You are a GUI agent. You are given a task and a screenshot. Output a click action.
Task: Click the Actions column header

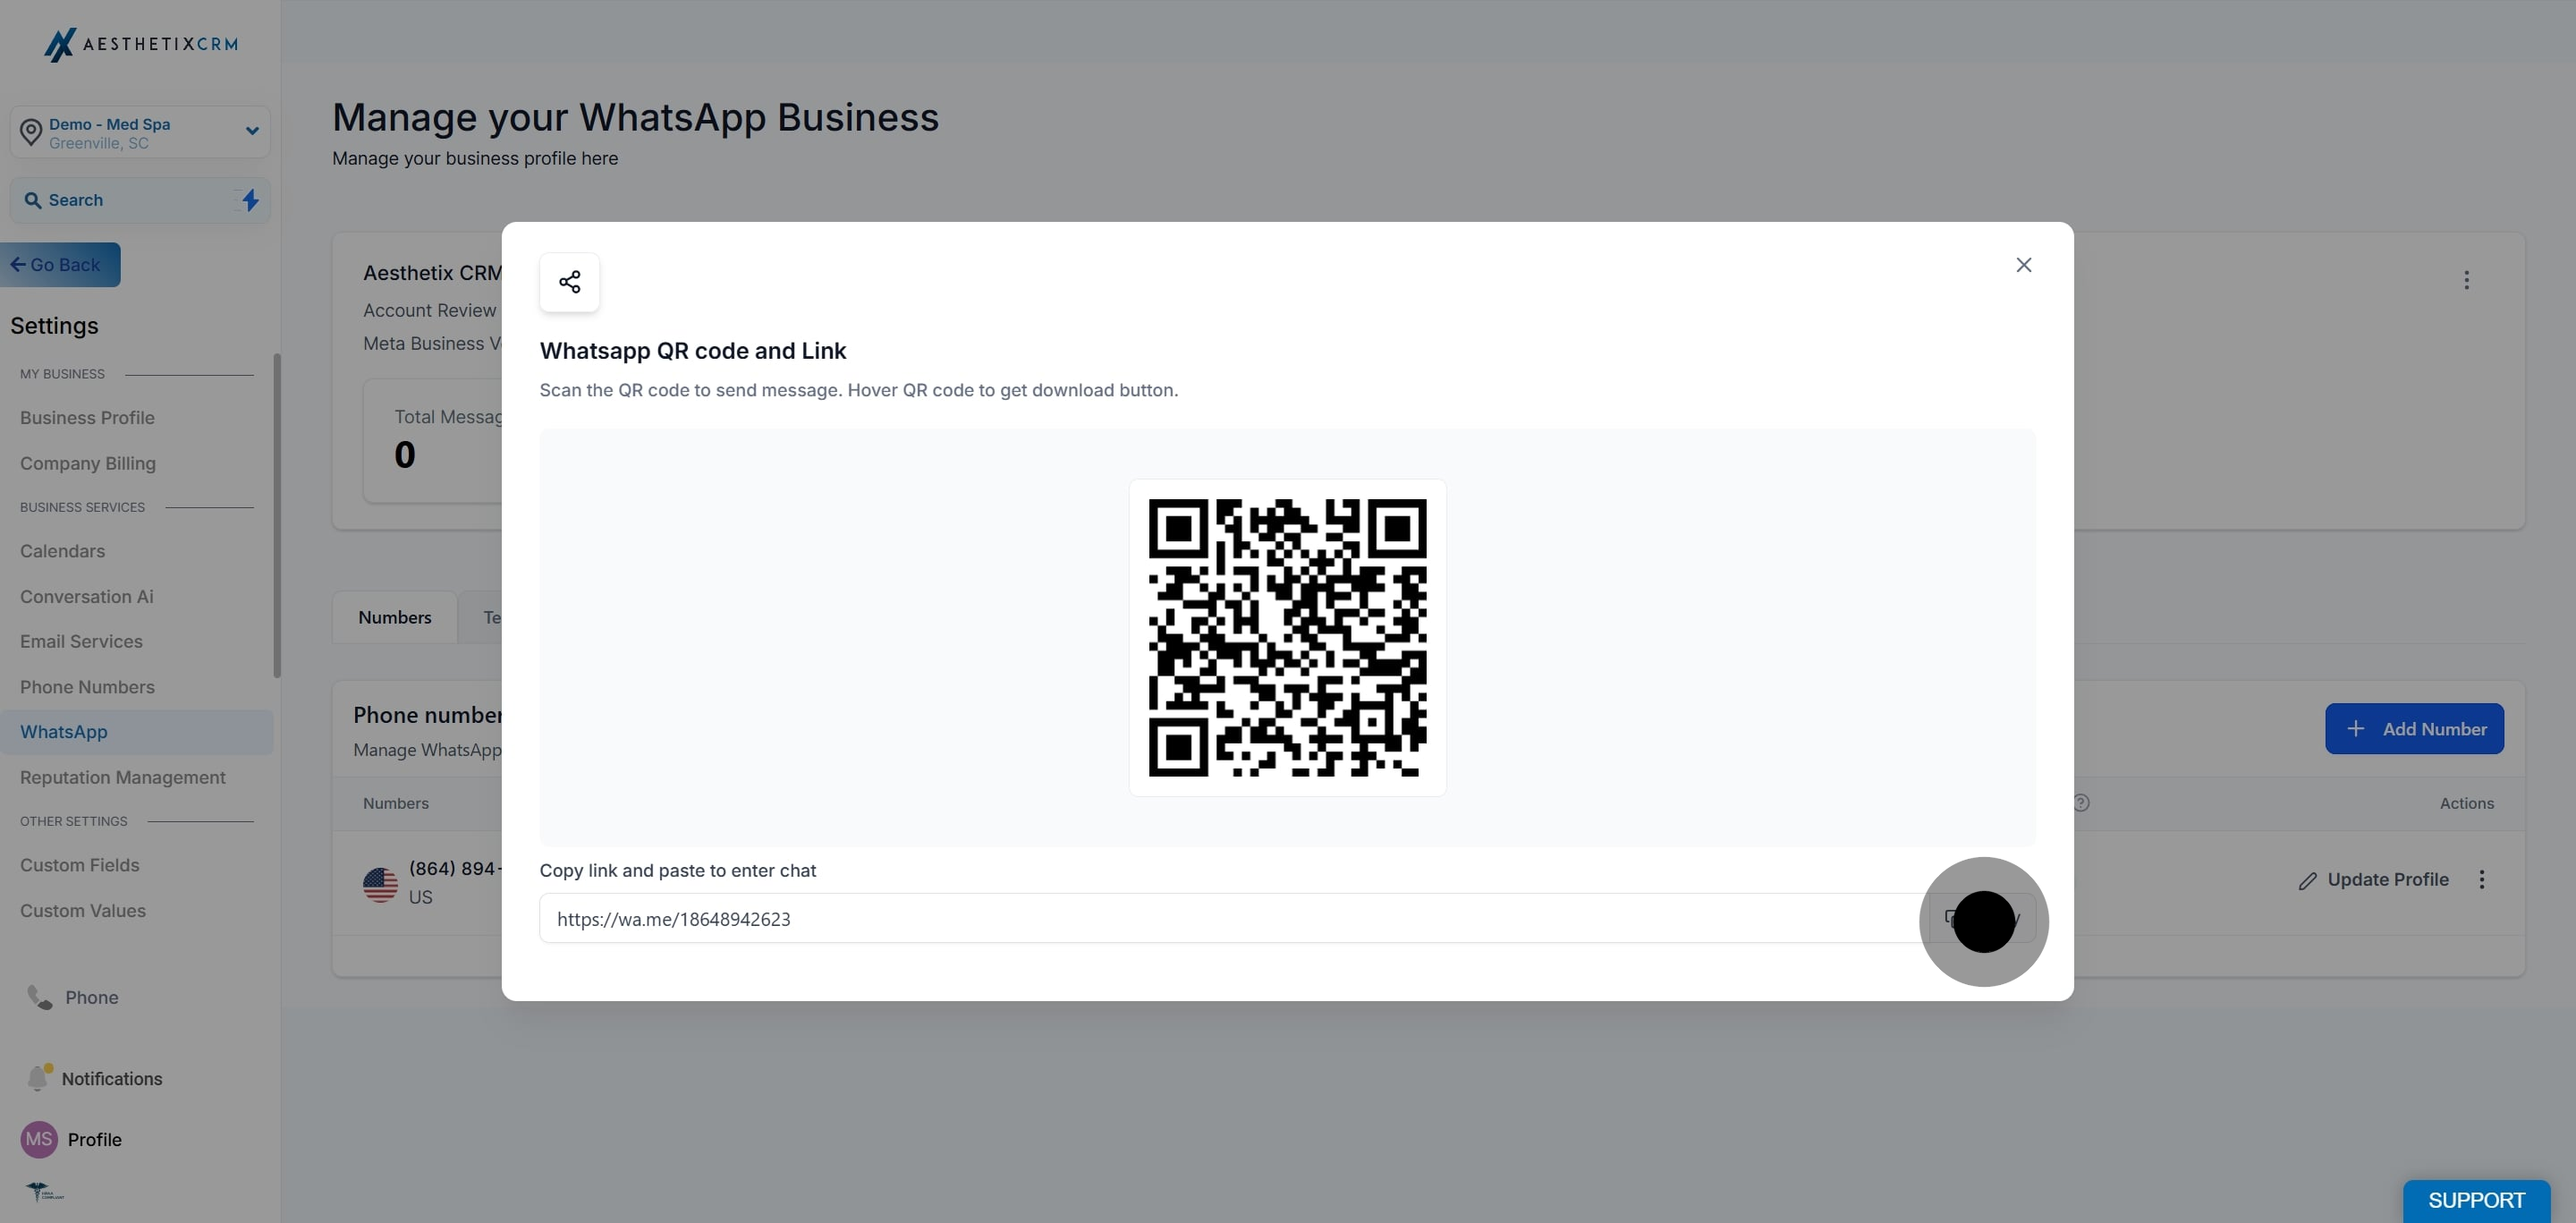[x=2466, y=803]
